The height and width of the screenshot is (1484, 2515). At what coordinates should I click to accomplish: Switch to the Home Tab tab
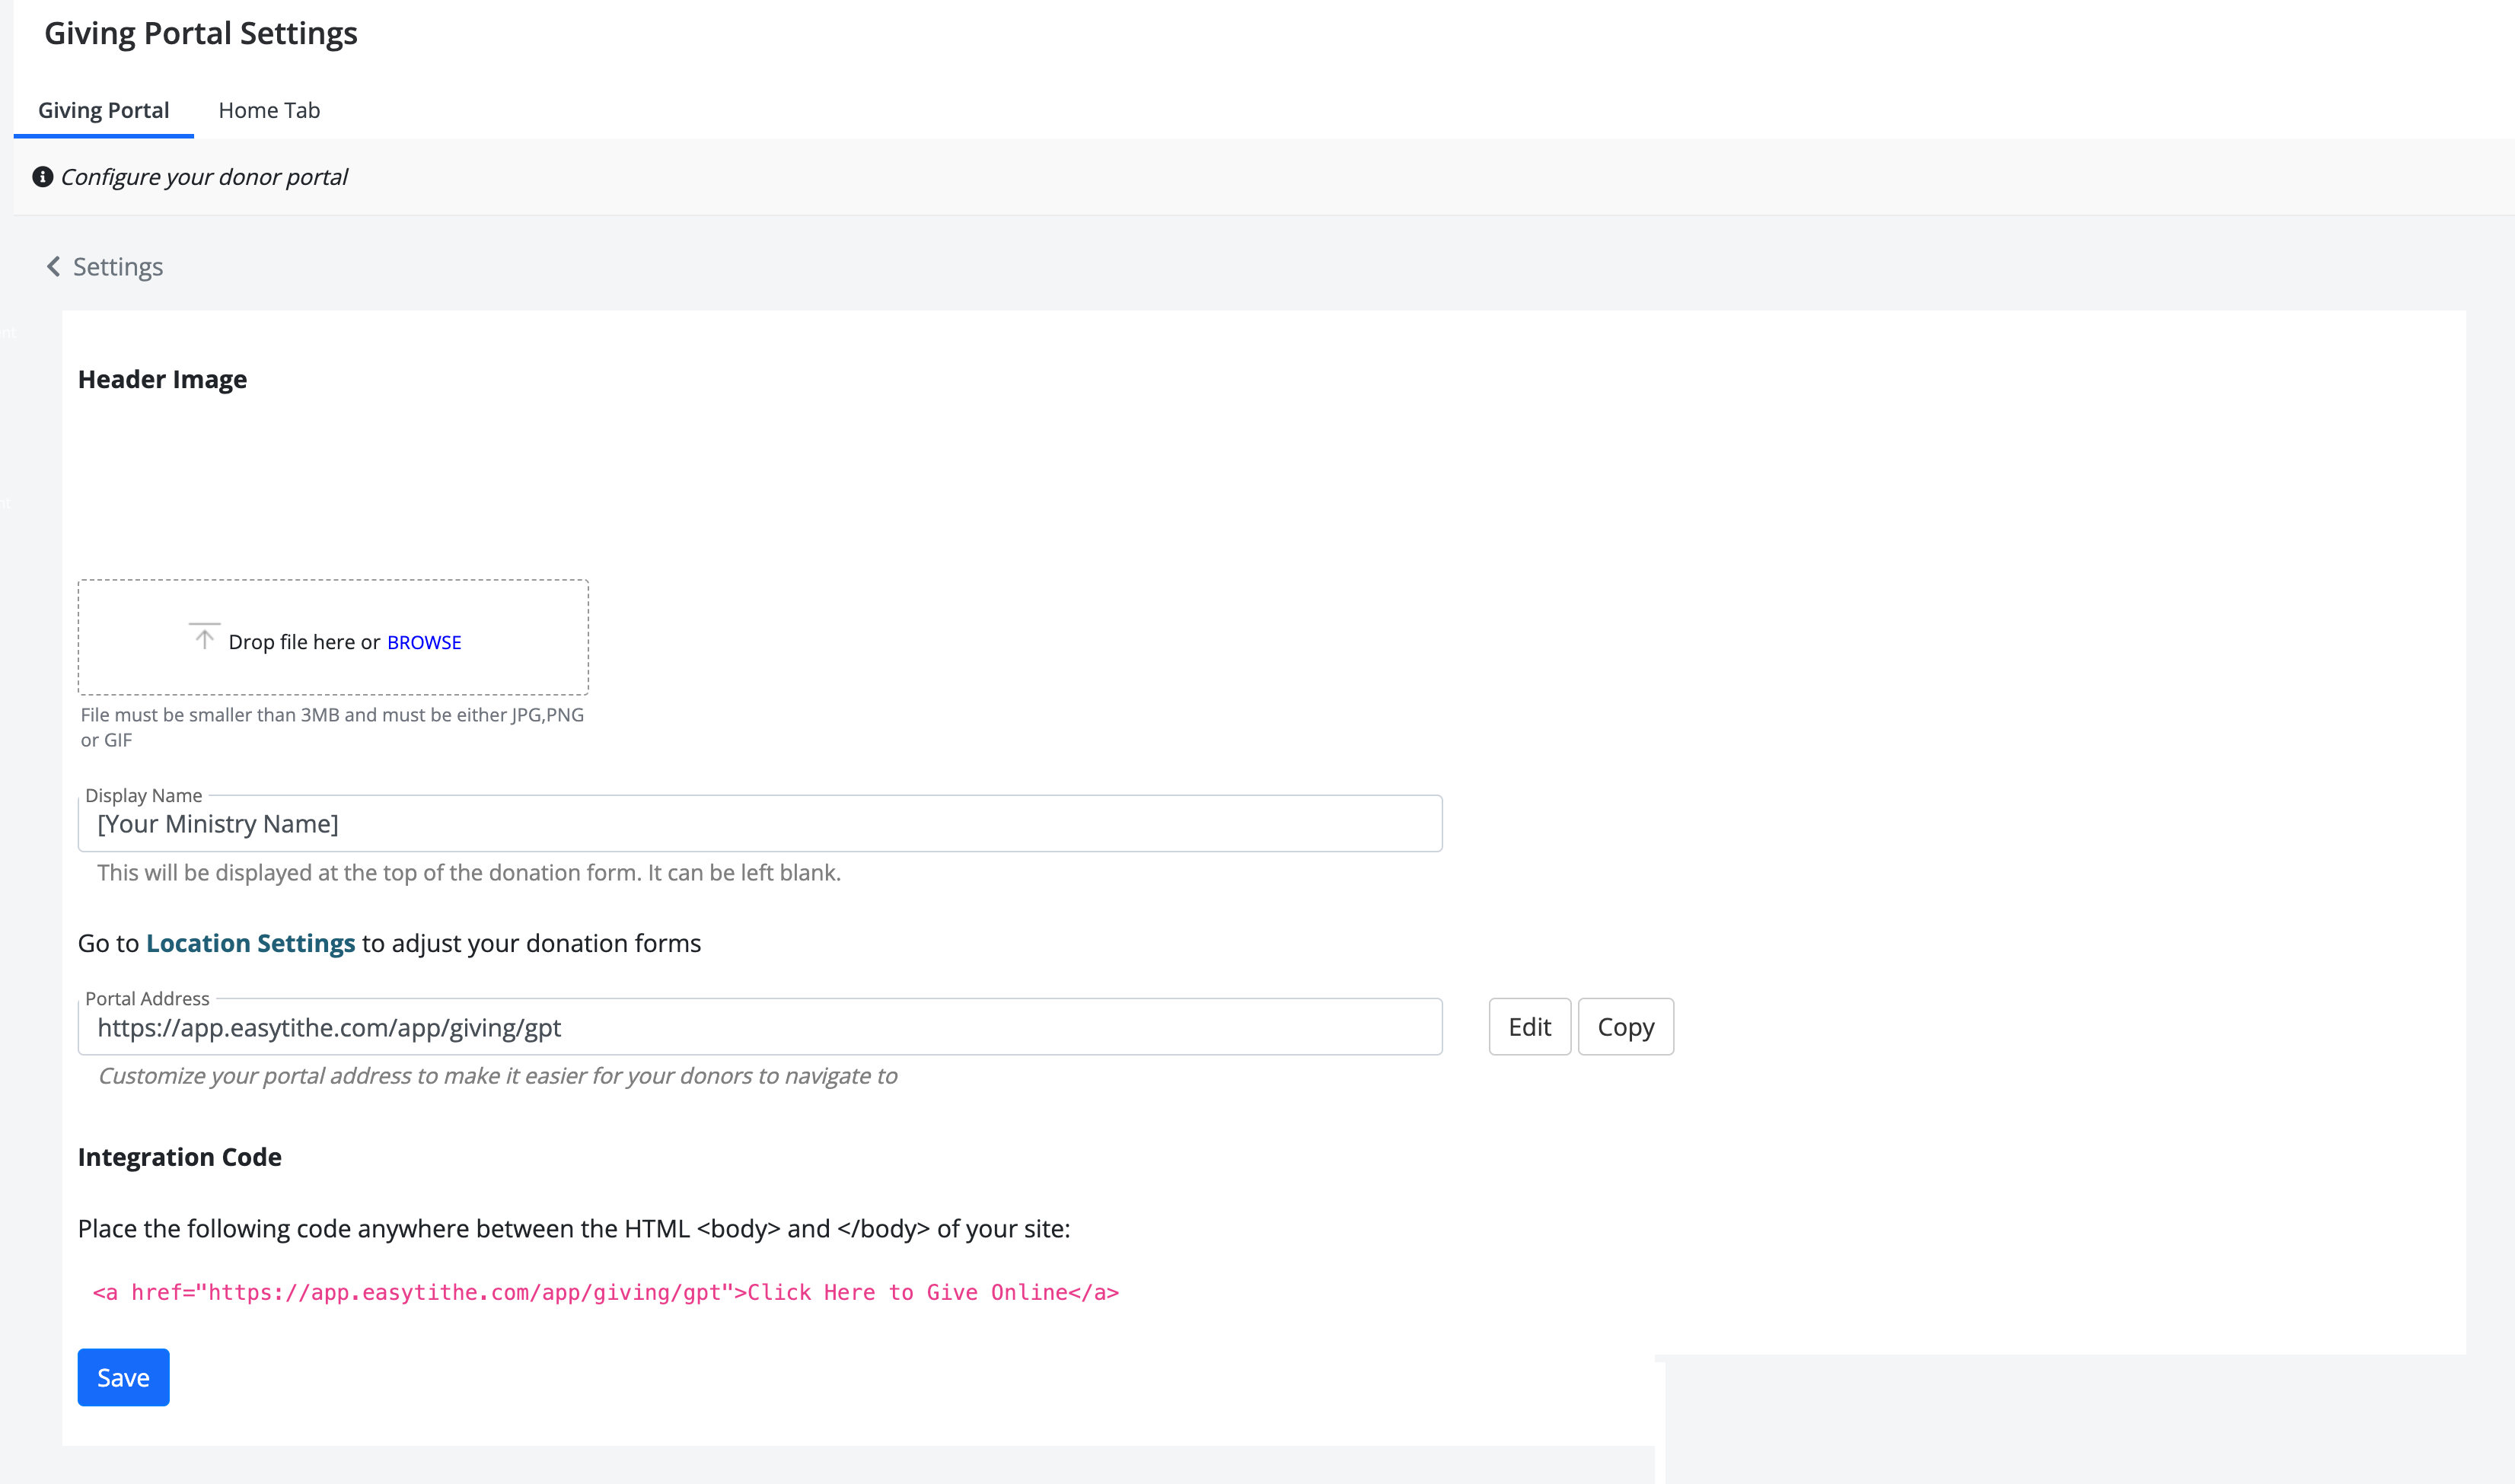pyautogui.click(x=269, y=110)
